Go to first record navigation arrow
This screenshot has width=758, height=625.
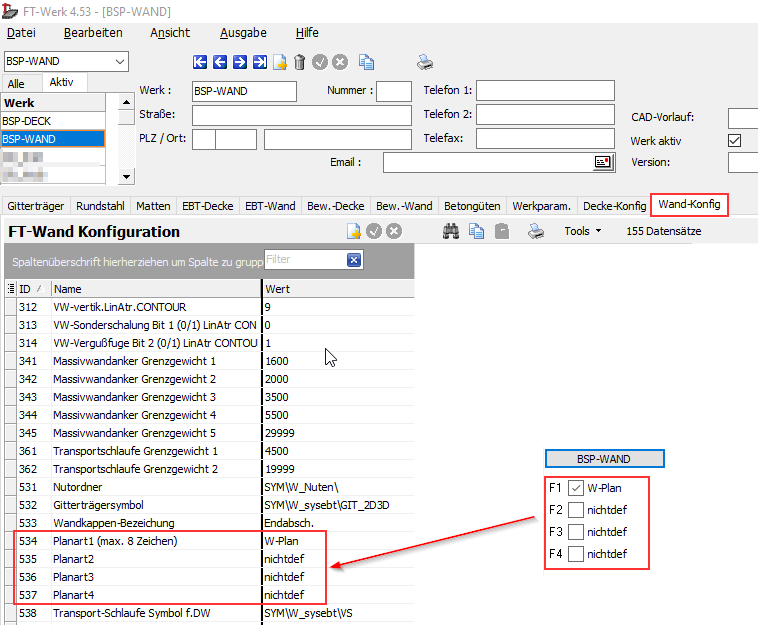pyautogui.click(x=200, y=62)
